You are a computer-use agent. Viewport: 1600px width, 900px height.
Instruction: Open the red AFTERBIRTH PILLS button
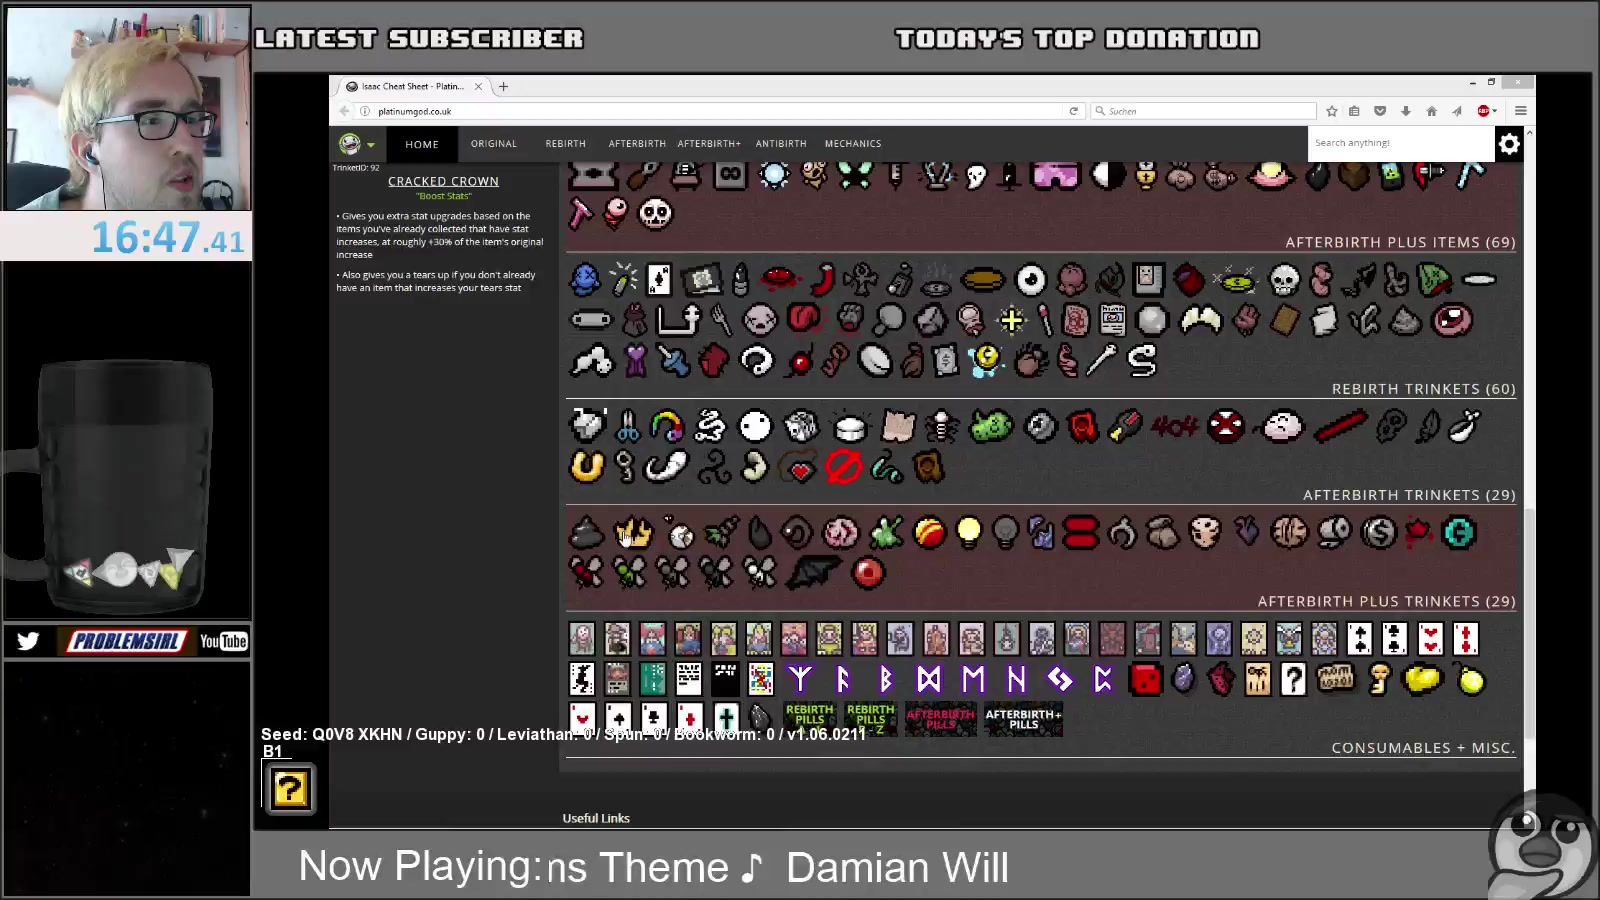point(940,719)
